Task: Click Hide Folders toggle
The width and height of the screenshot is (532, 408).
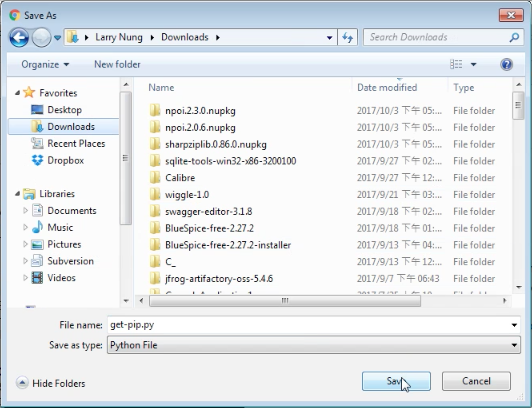Action: coord(50,383)
